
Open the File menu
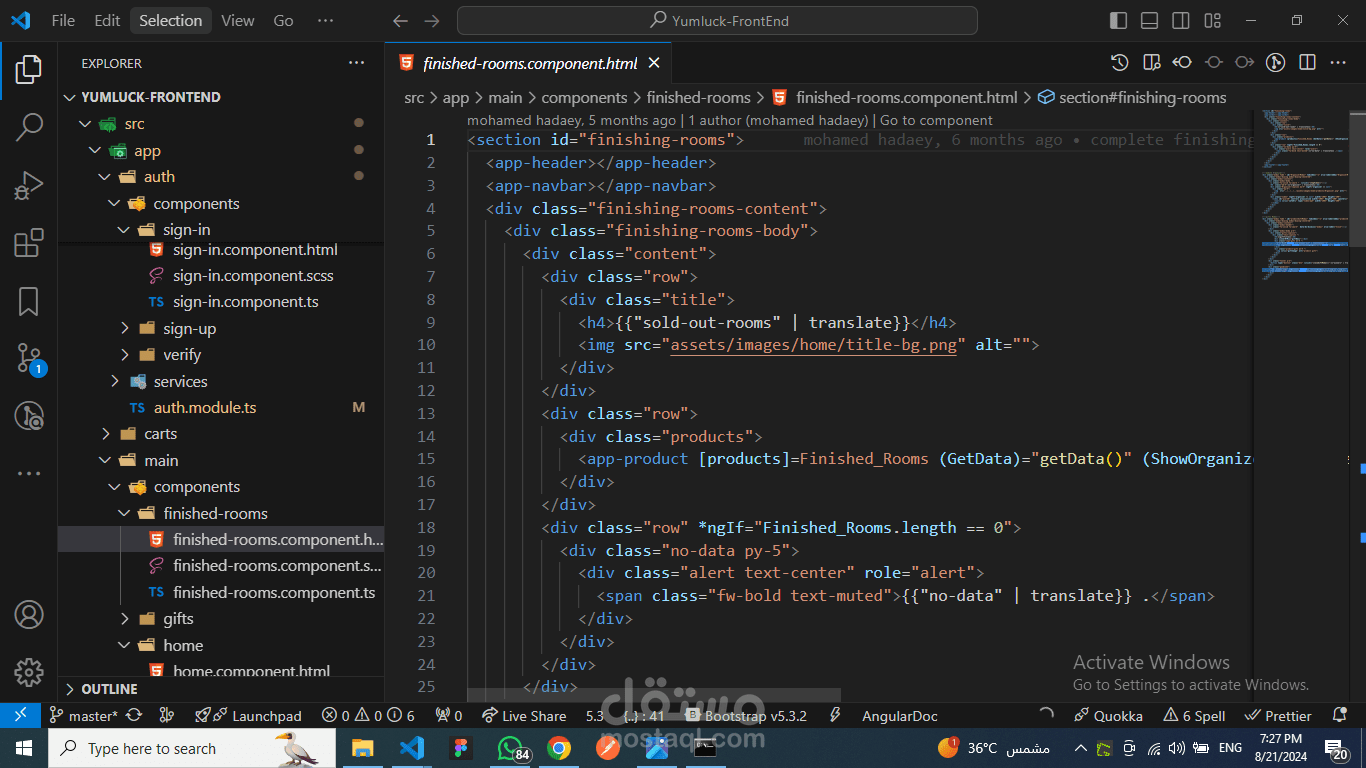click(x=63, y=20)
